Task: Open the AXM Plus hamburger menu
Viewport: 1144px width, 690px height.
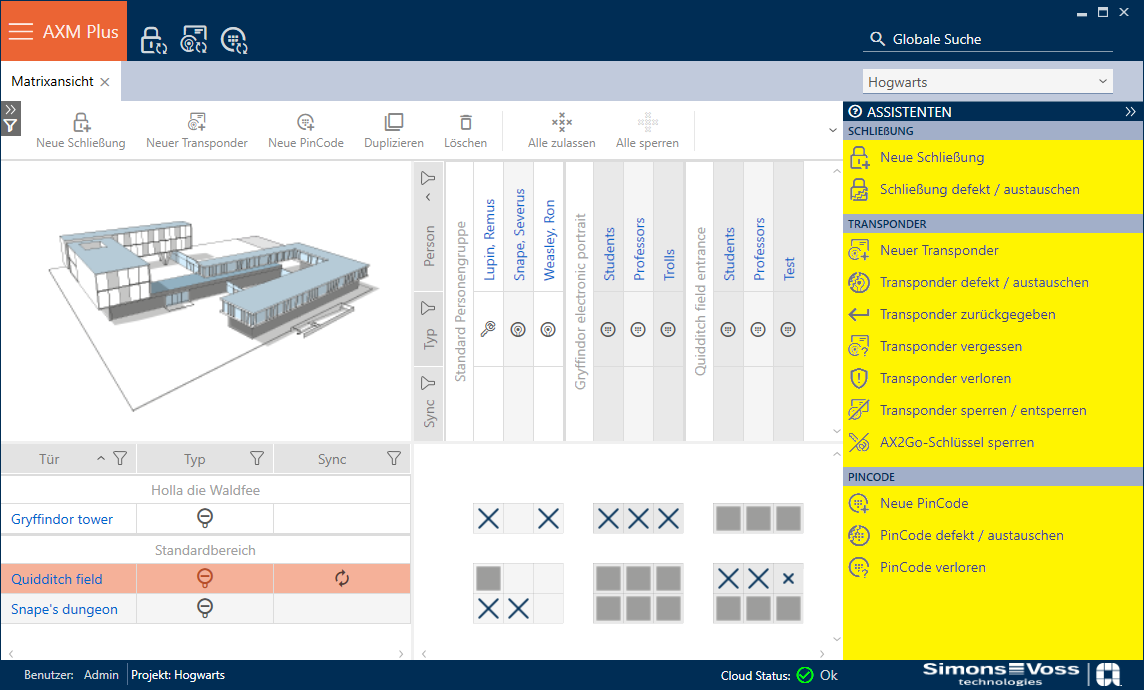Action: pos(21,31)
